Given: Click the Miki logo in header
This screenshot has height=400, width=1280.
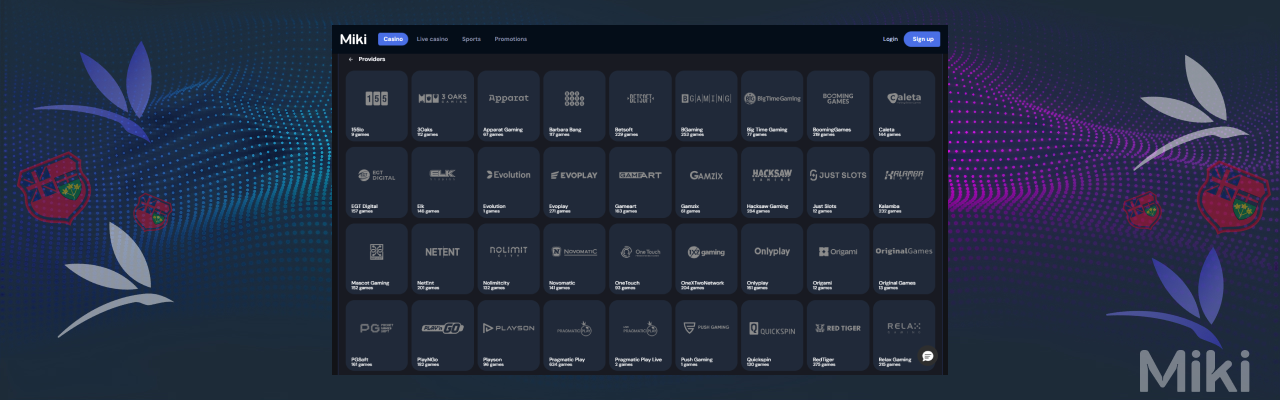Looking at the screenshot, I should click(x=353, y=39).
